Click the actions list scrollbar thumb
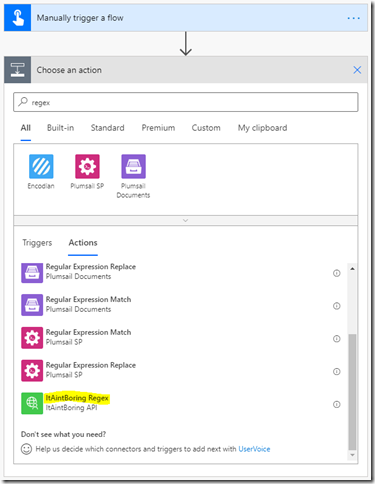 tap(352, 392)
